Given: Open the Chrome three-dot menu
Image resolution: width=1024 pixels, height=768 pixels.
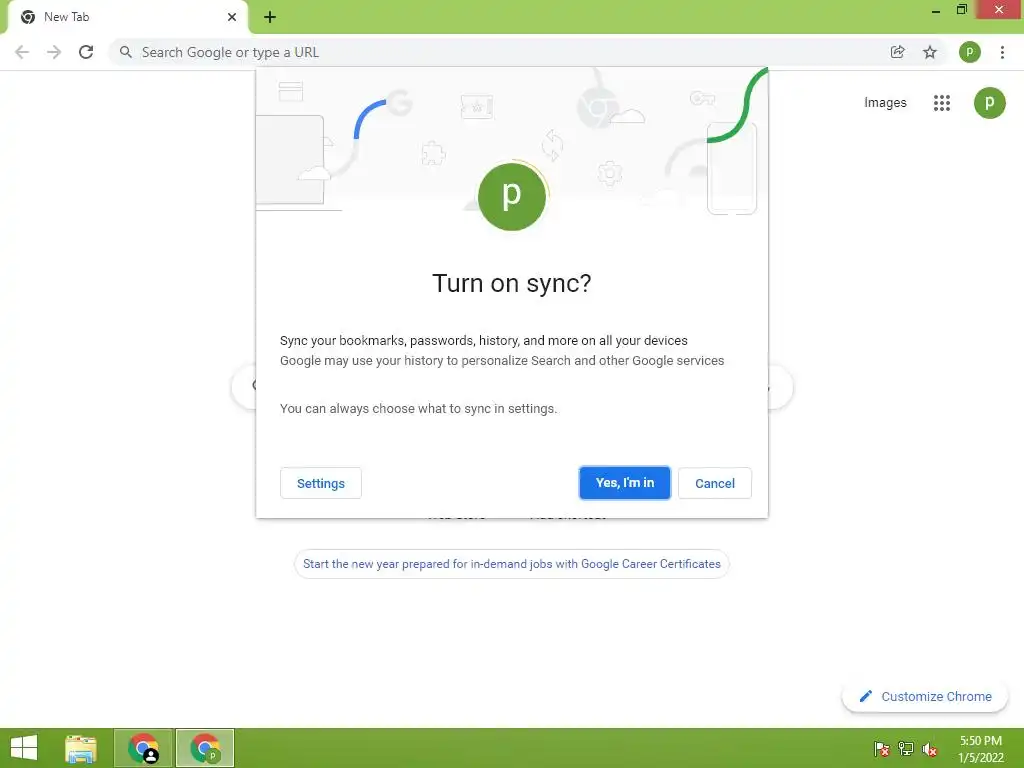Looking at the screenshot, I should [x=1002, y=52].
